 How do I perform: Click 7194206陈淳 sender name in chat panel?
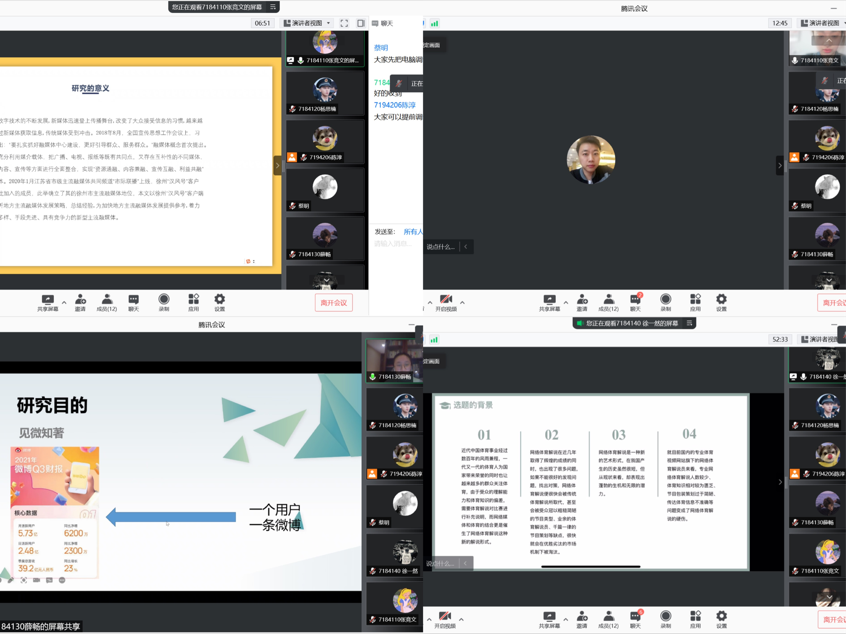[395, 105]
